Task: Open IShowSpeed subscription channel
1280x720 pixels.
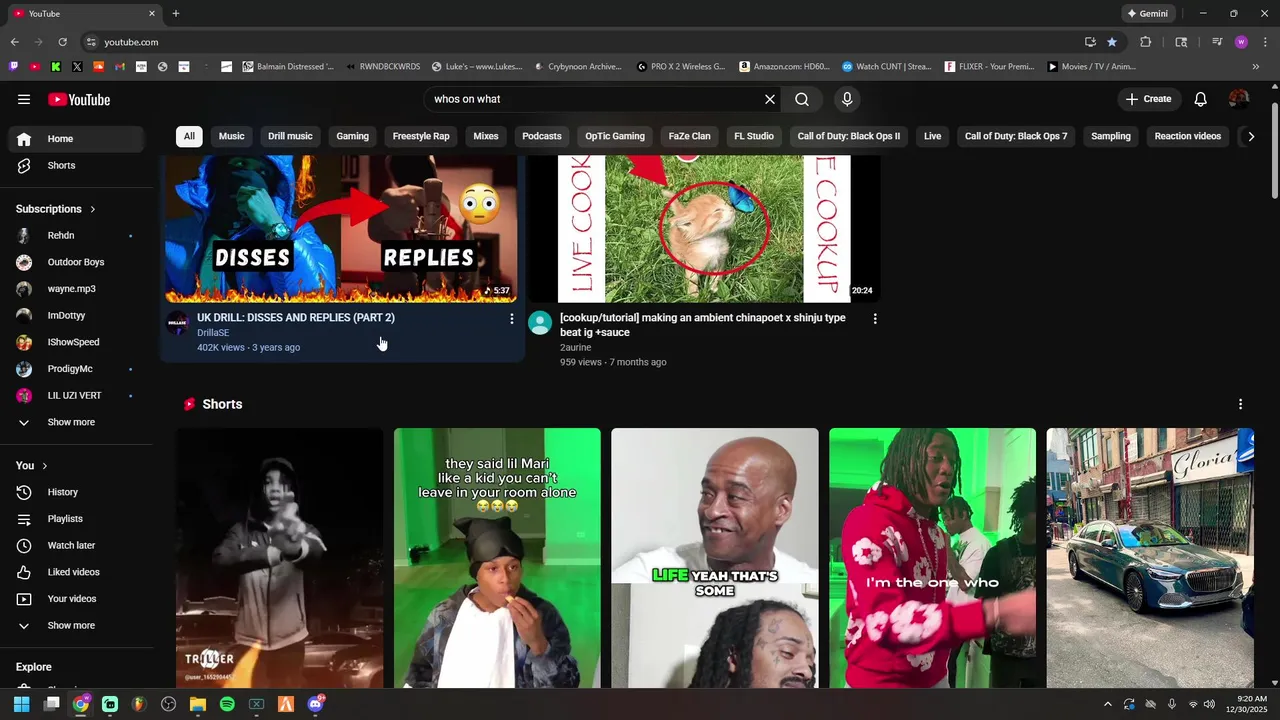Action: [76, 342]
